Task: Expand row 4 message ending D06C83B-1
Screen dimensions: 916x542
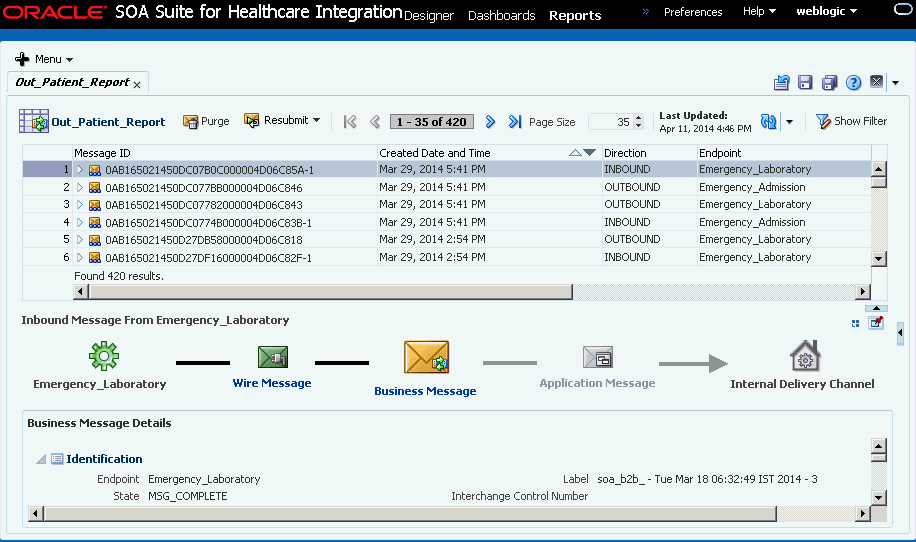Action: tap(80, 223)
